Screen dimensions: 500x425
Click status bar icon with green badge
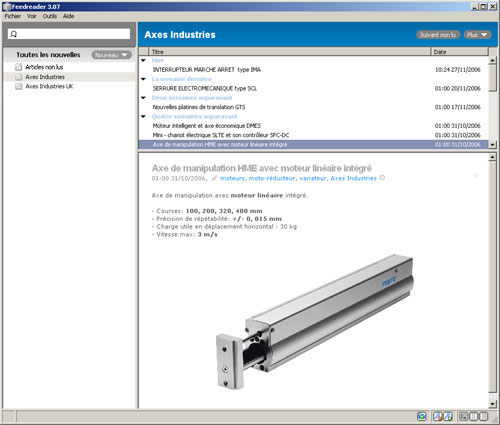[448, 416]
